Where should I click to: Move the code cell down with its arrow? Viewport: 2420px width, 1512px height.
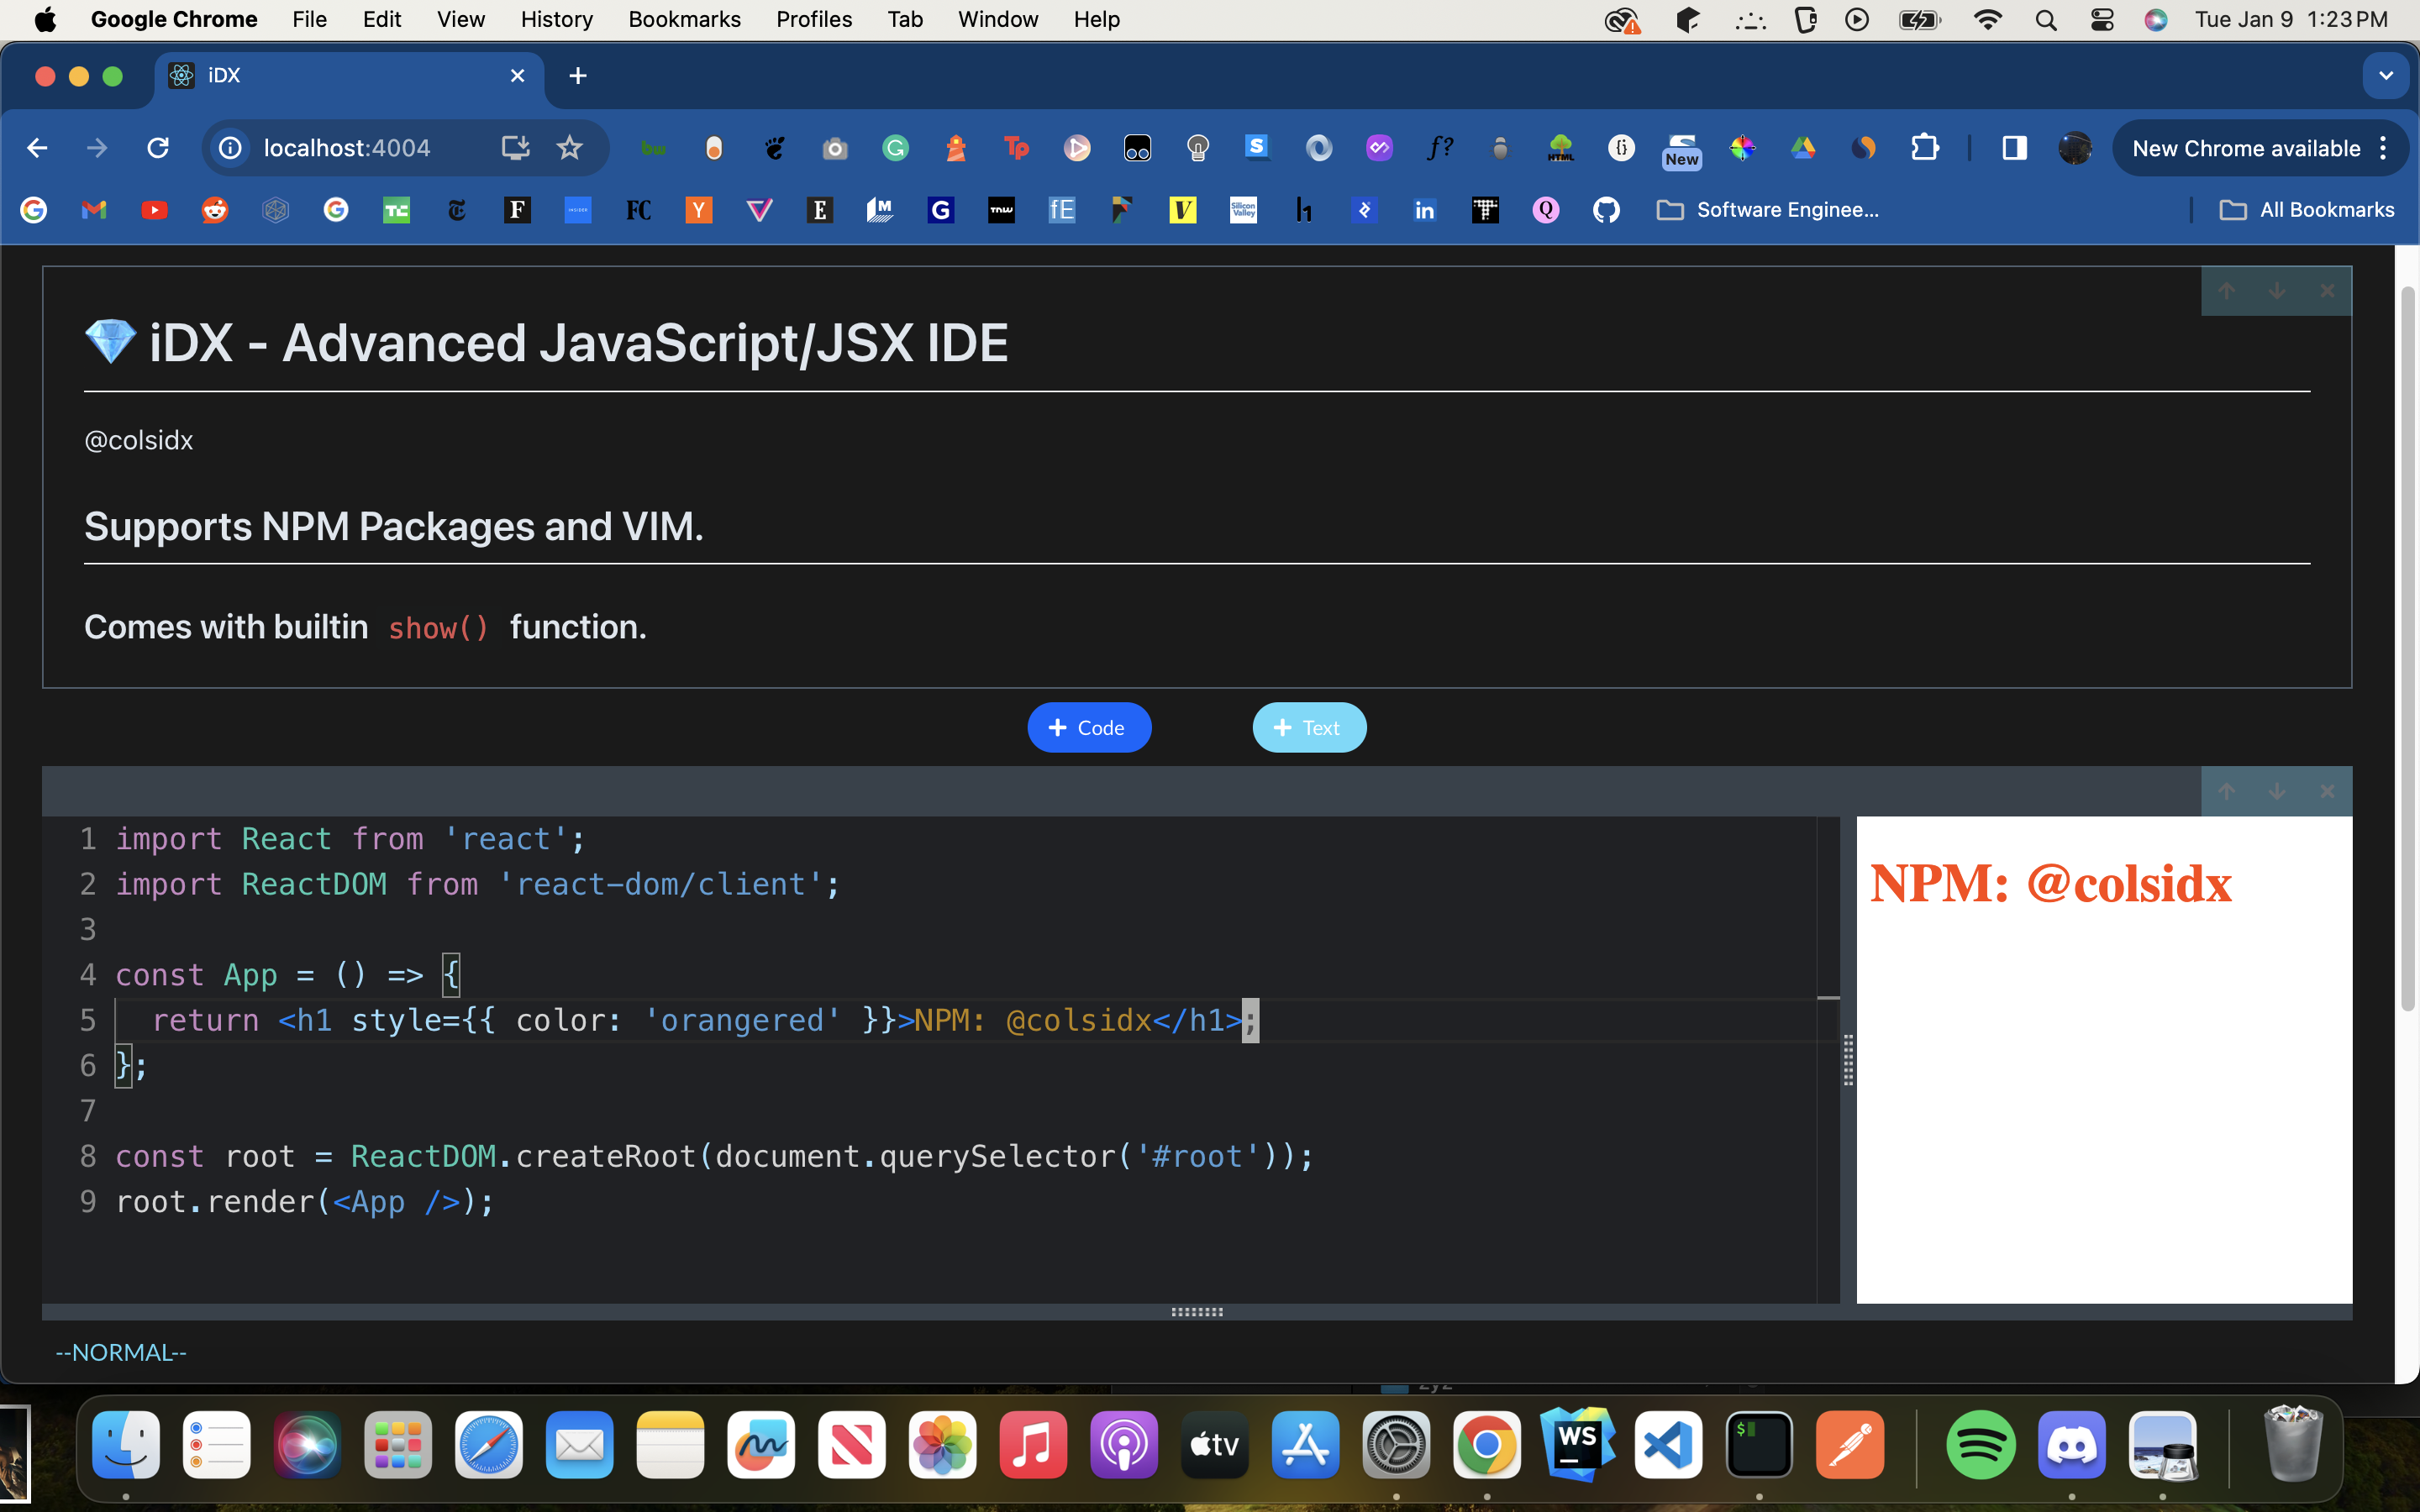click(2277, 792)
